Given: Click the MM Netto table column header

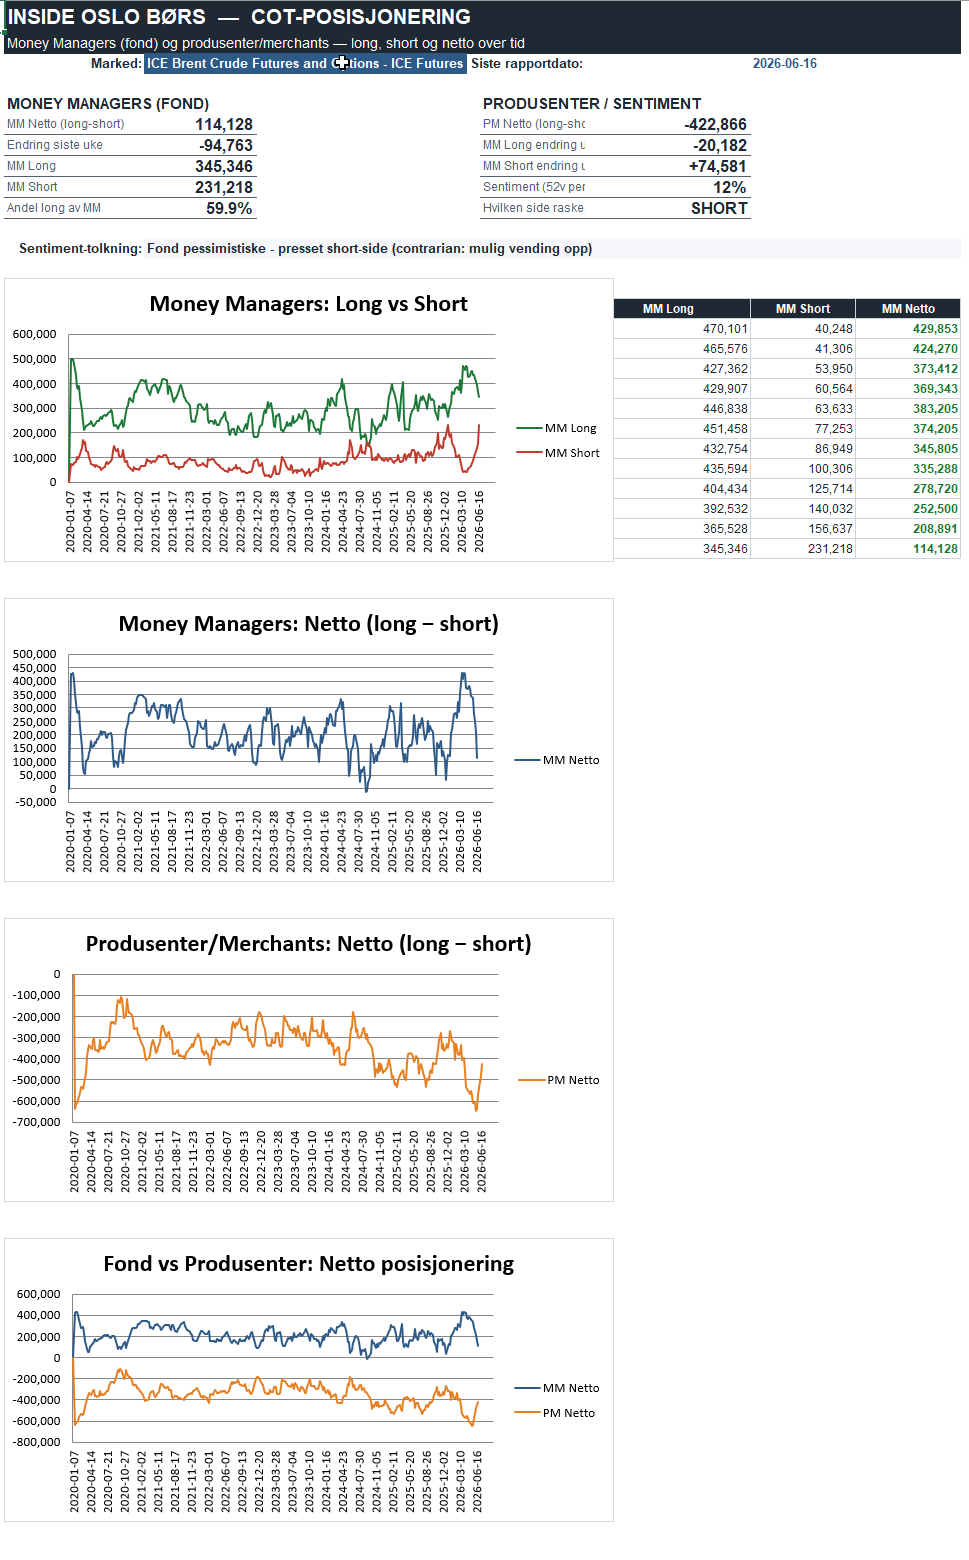Looking at the screenshot, I should [908, 309].
